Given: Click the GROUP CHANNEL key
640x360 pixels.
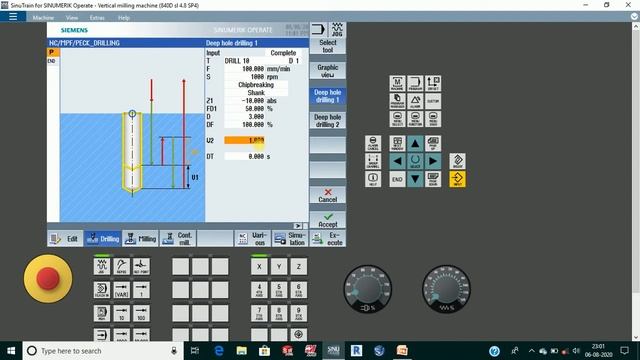Looking at the screenshot, I should pyautogui.click(x=373, y=161).
